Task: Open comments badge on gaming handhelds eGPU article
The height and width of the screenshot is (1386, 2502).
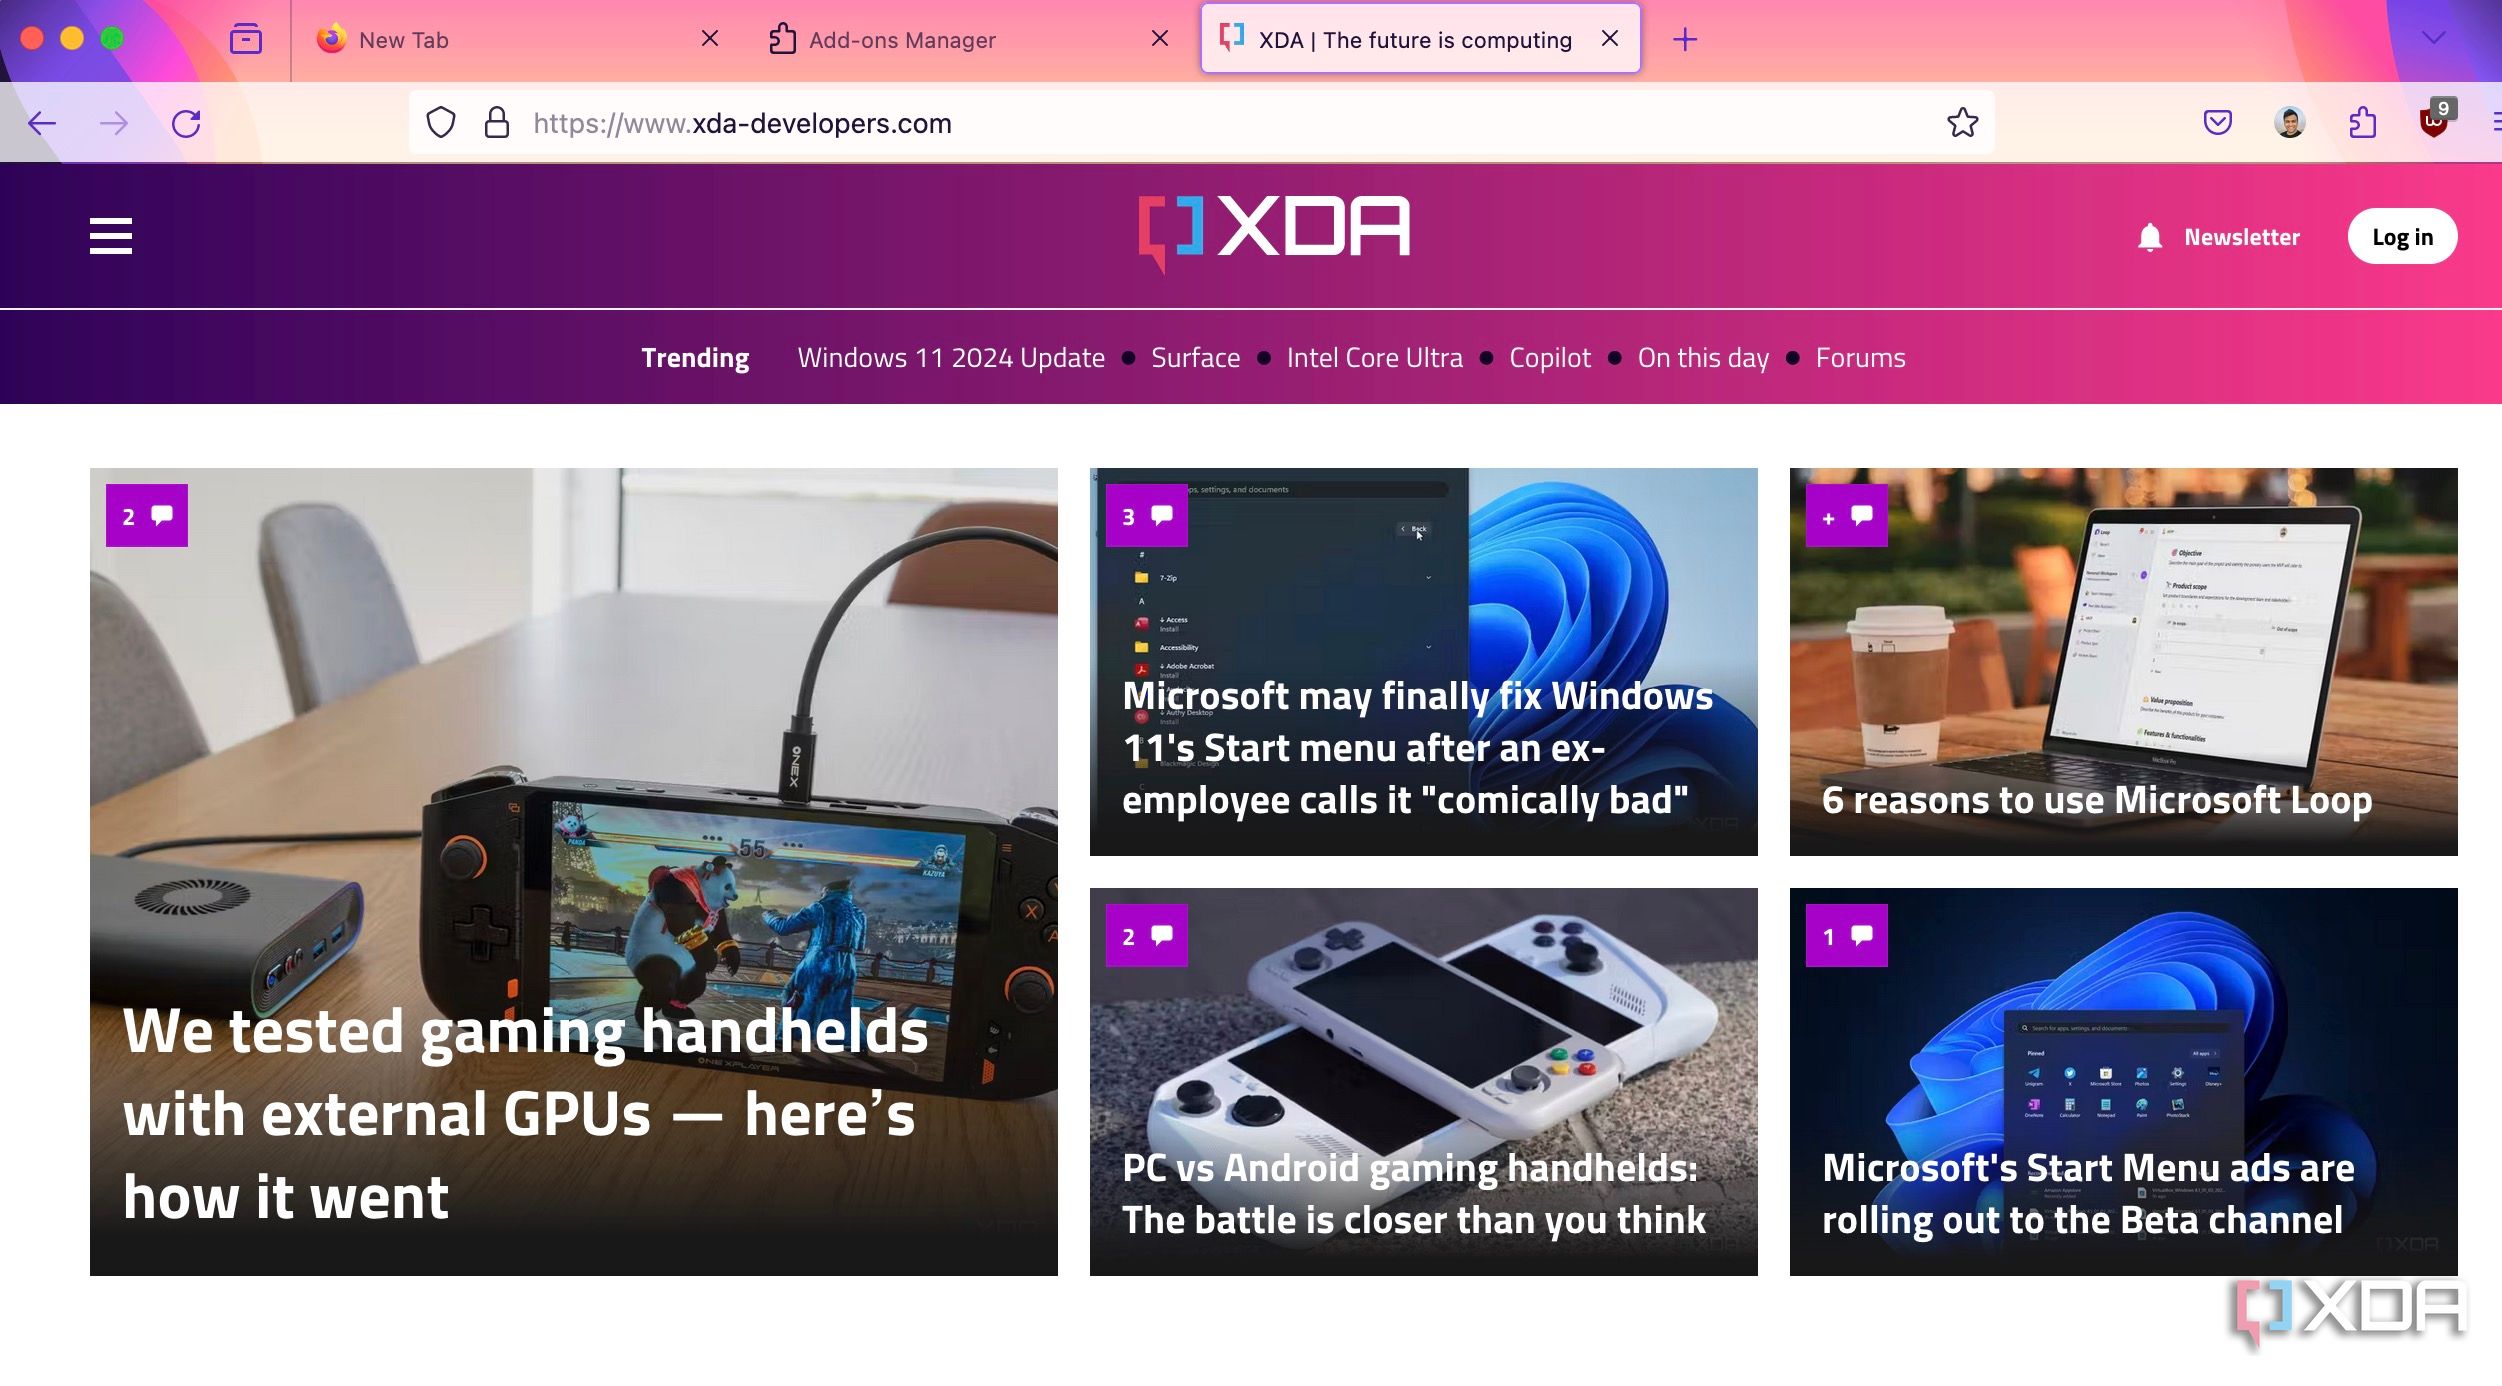Action: 147,515
